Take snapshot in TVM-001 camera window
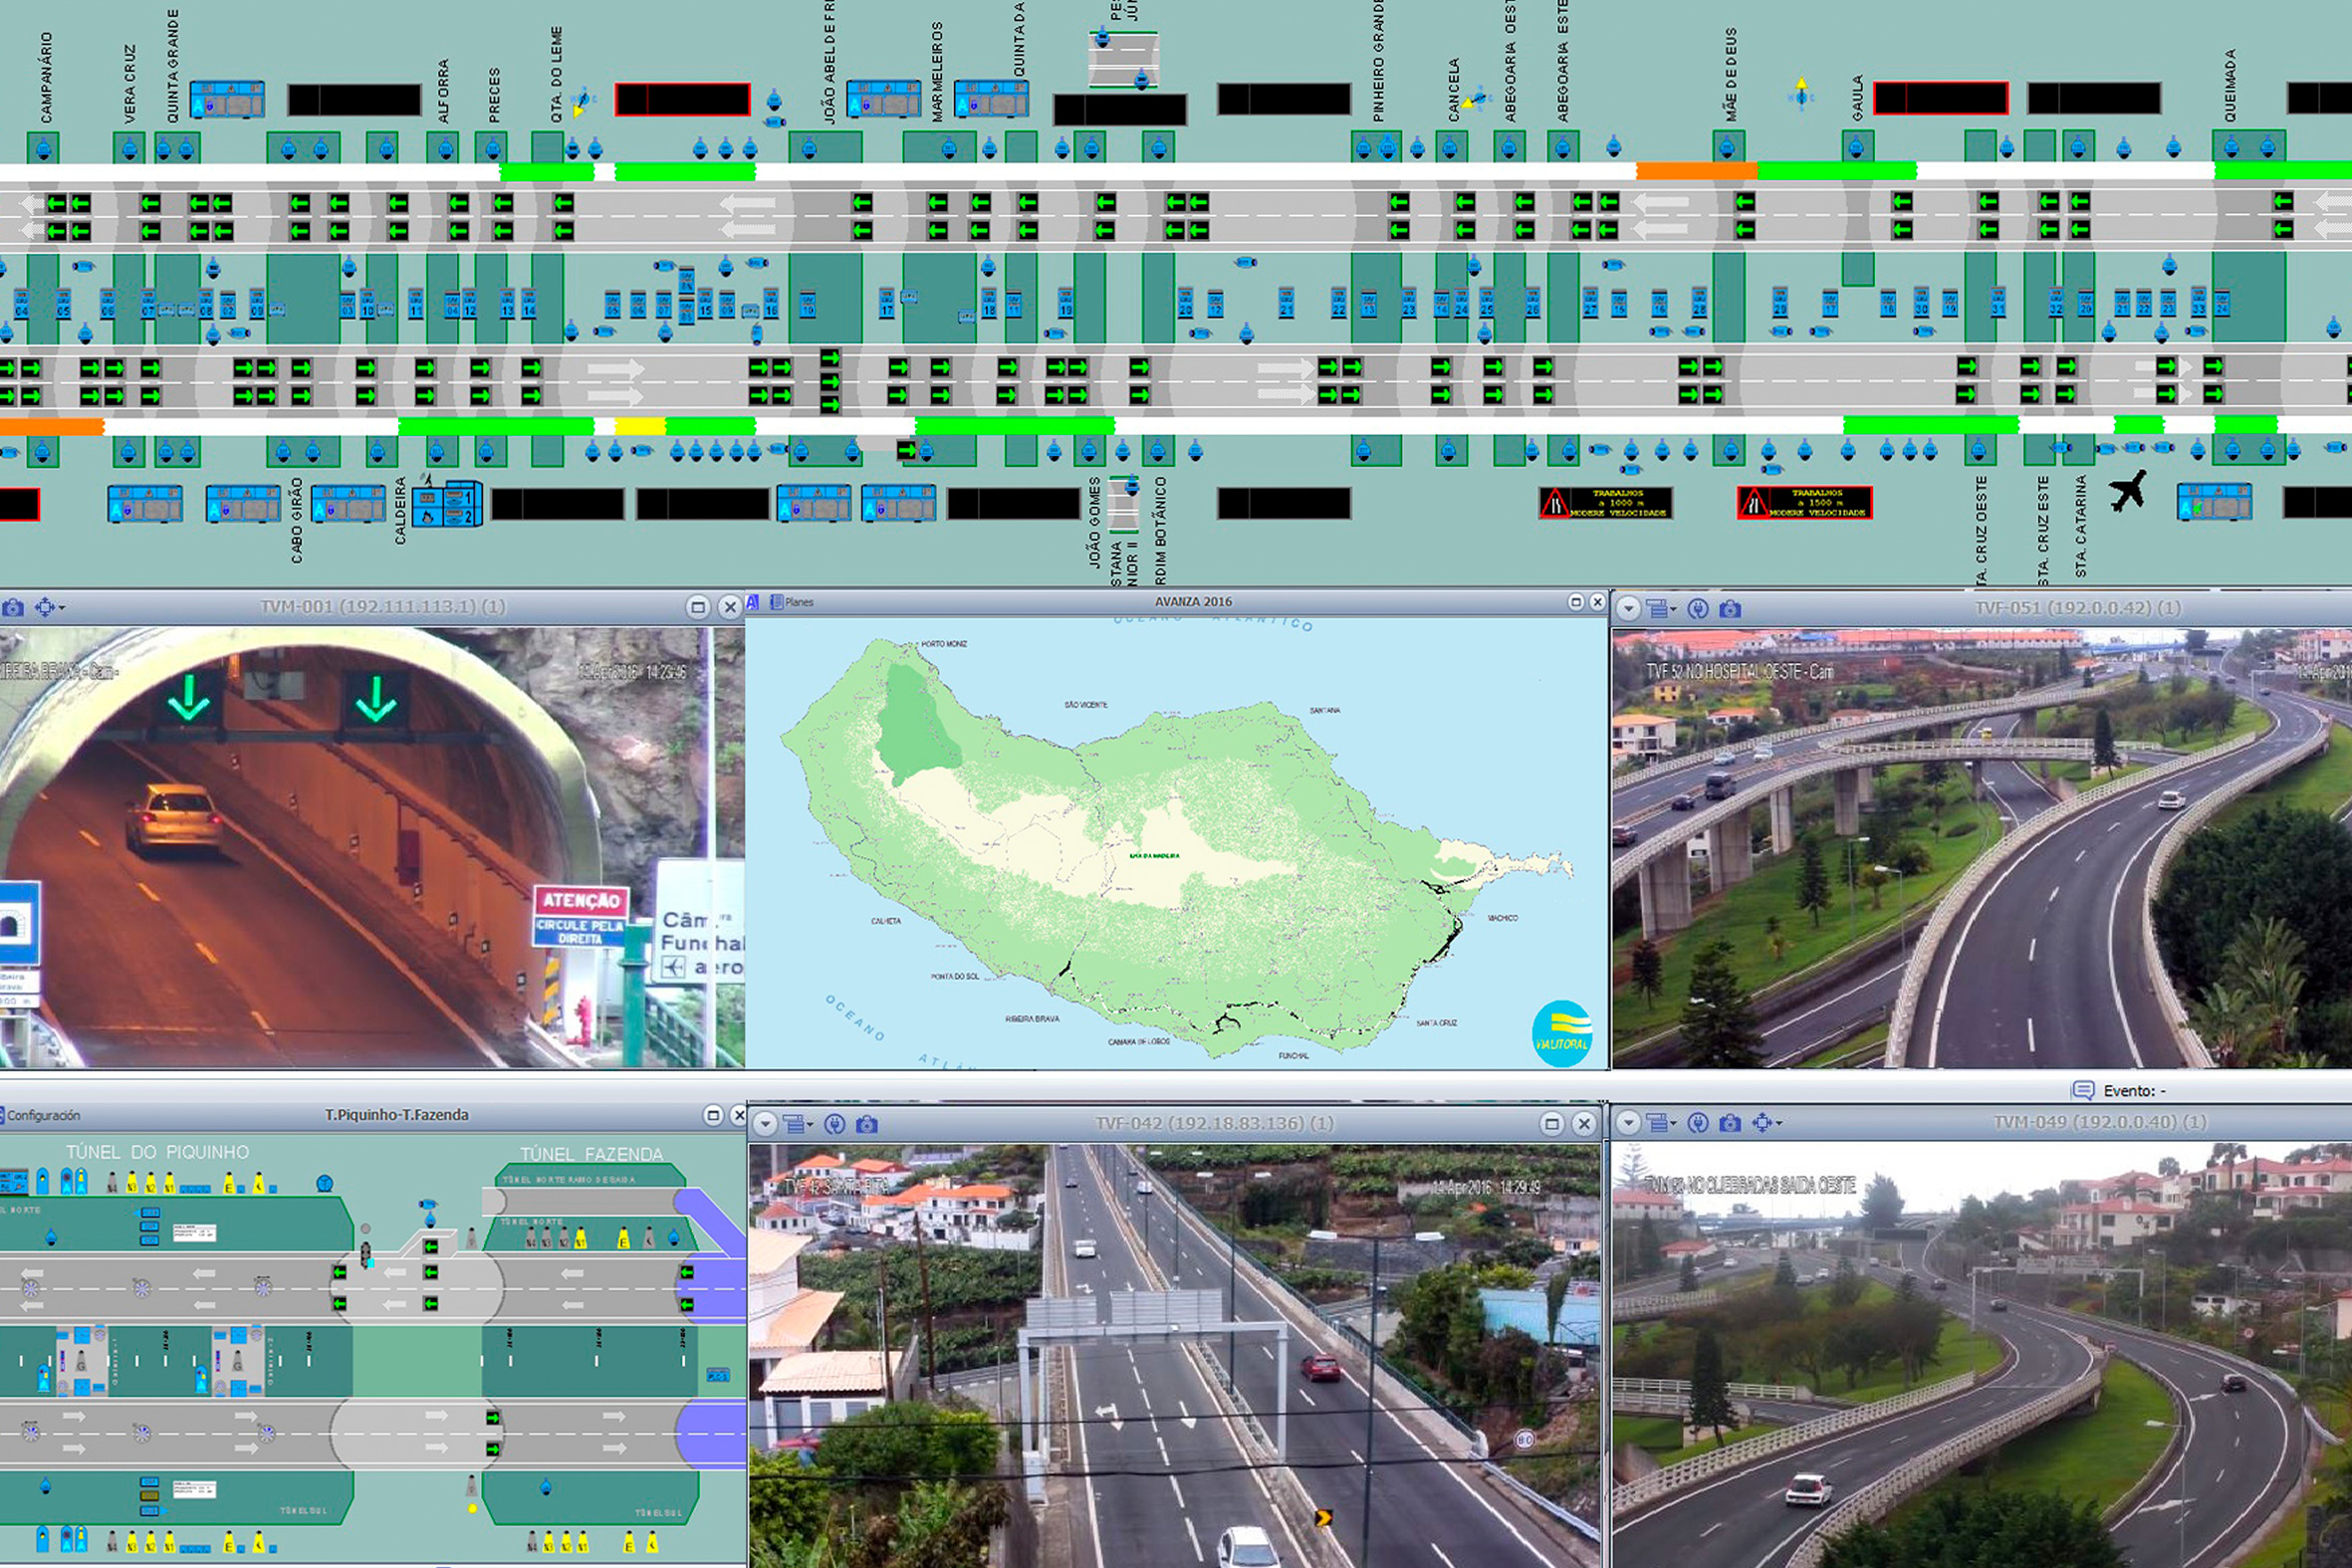 coord(13,607)
